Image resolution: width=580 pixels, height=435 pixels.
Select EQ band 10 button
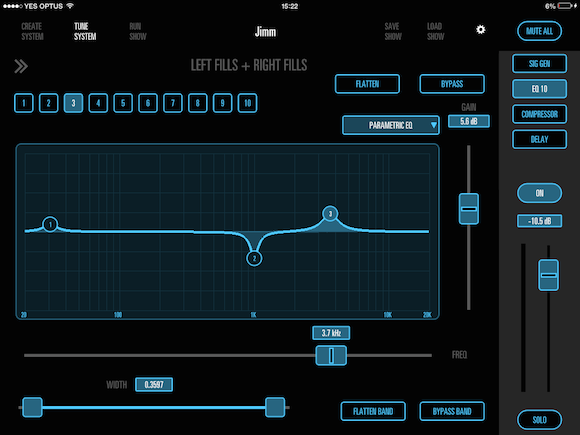(x=247, y=103)
